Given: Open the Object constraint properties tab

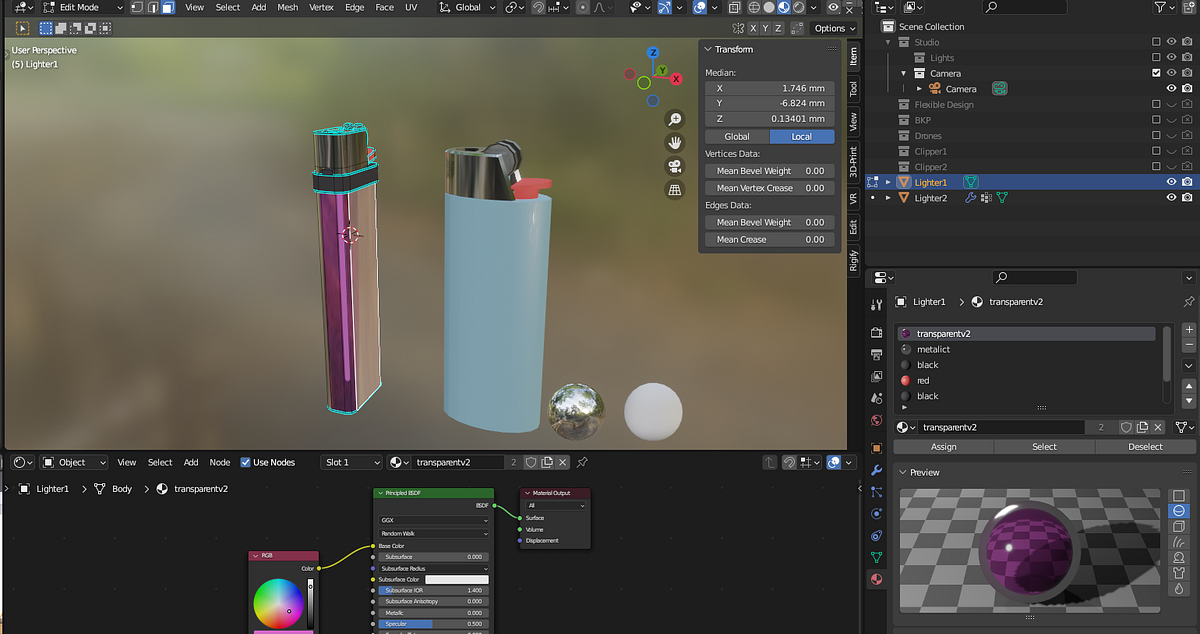Looking at the screenshot, I should [877, 514].
